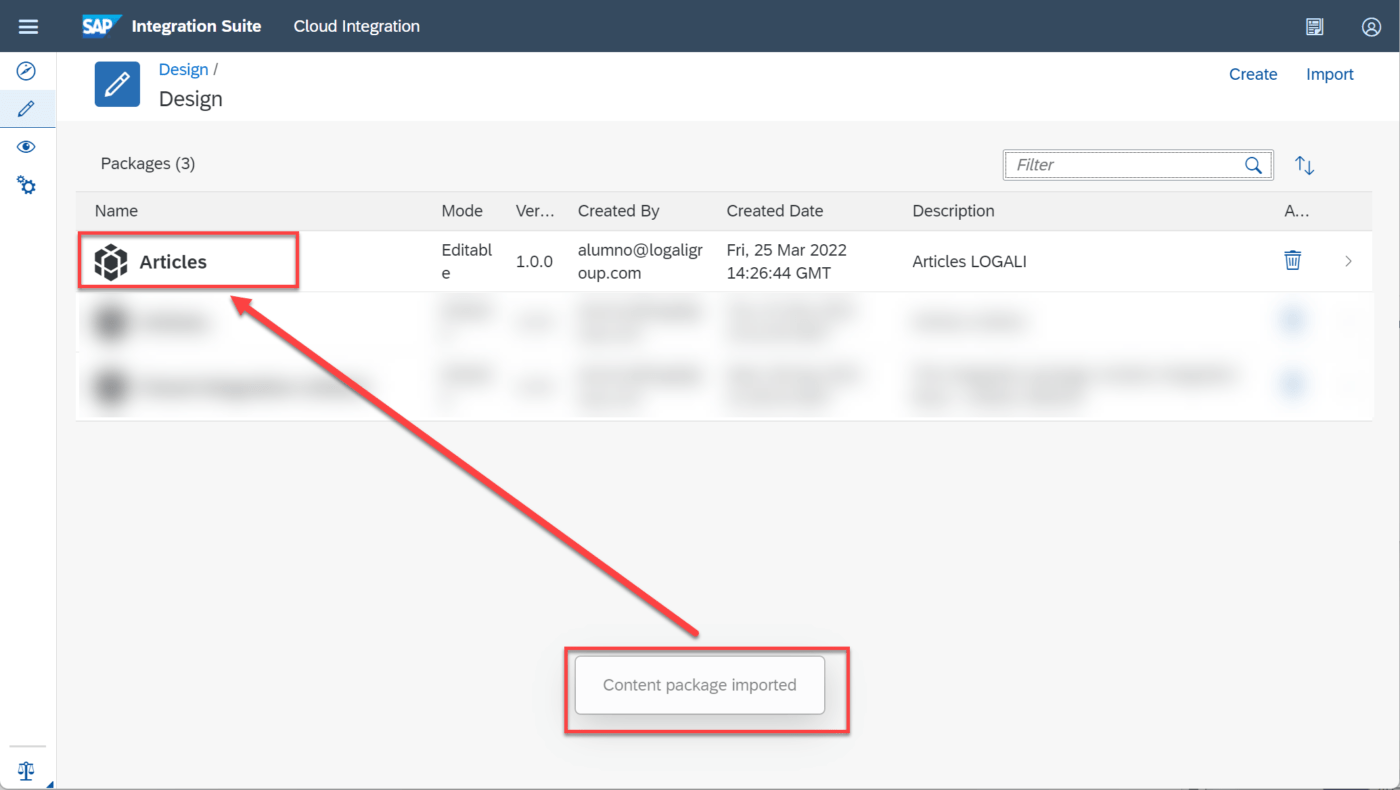The width and height of the screenshot is (1400, 790).
Task: Click the Content package imported toast
Action: click(x=700, y=685)
